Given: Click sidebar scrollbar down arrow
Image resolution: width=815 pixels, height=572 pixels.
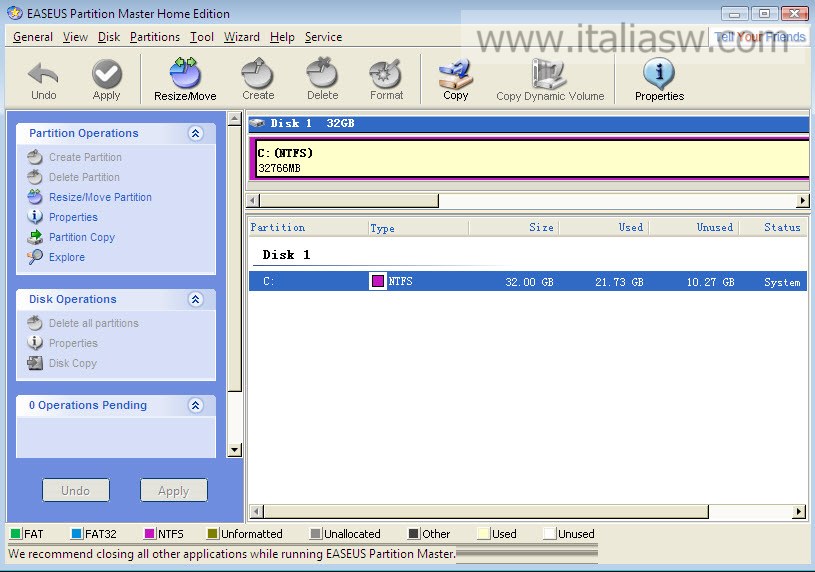Looking at the screenshot, I should [x=234, y=450].
